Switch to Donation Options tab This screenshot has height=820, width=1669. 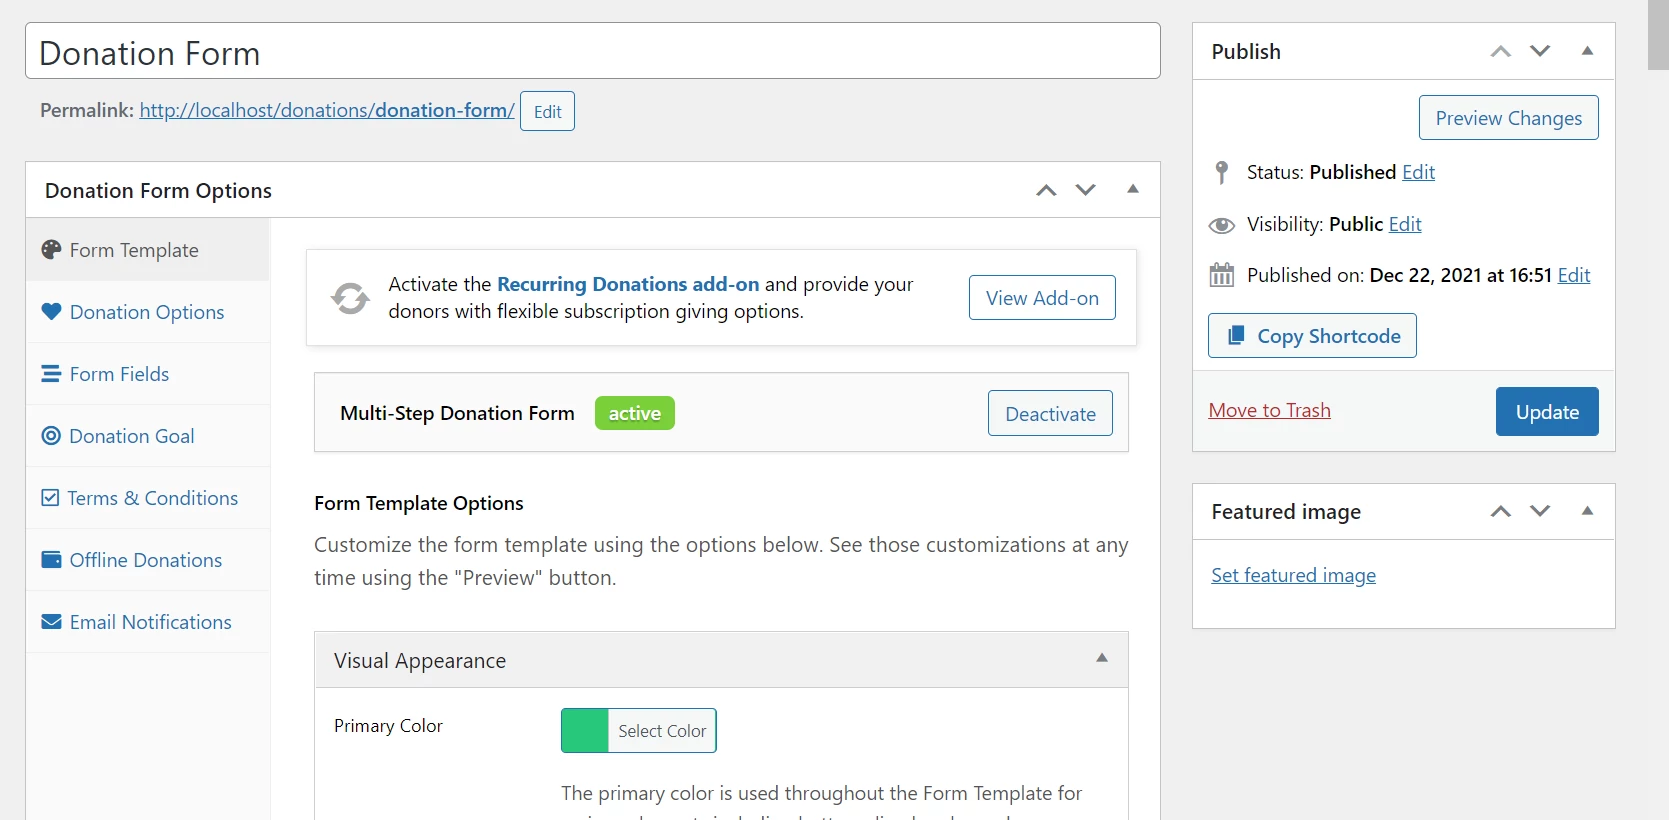click(148, 312)
